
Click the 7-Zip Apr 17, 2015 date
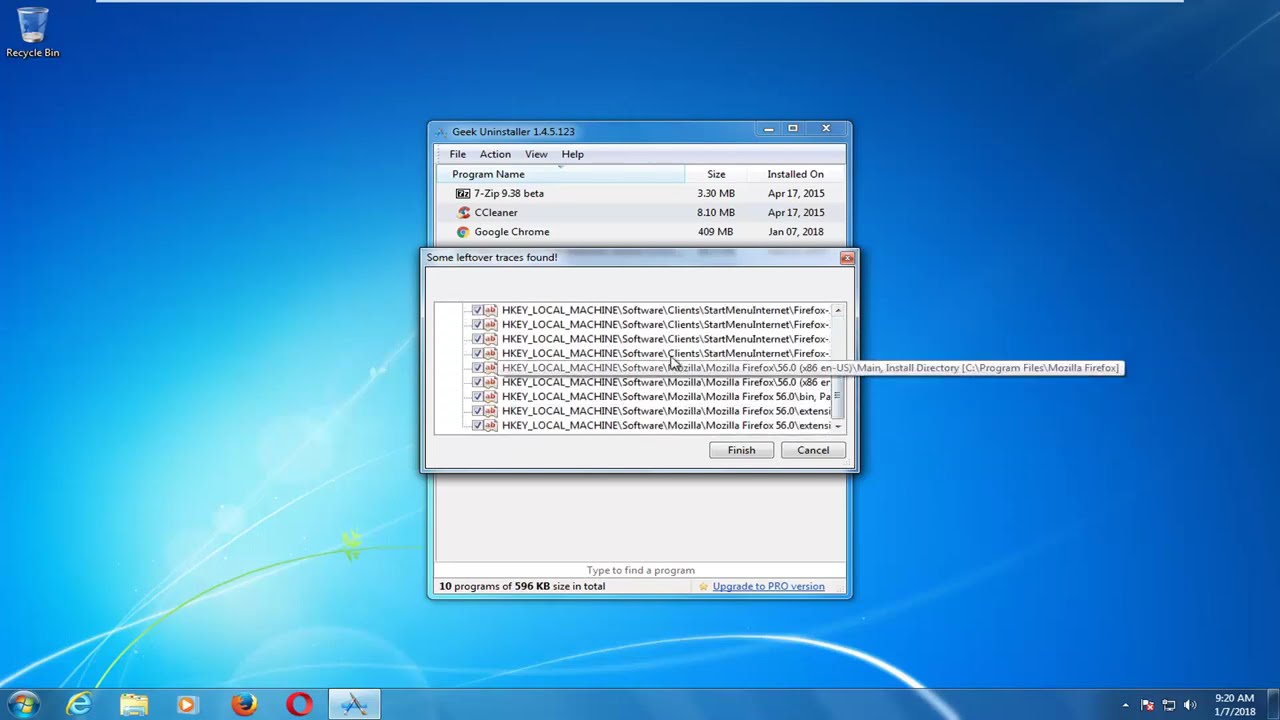tap(796, 193)
